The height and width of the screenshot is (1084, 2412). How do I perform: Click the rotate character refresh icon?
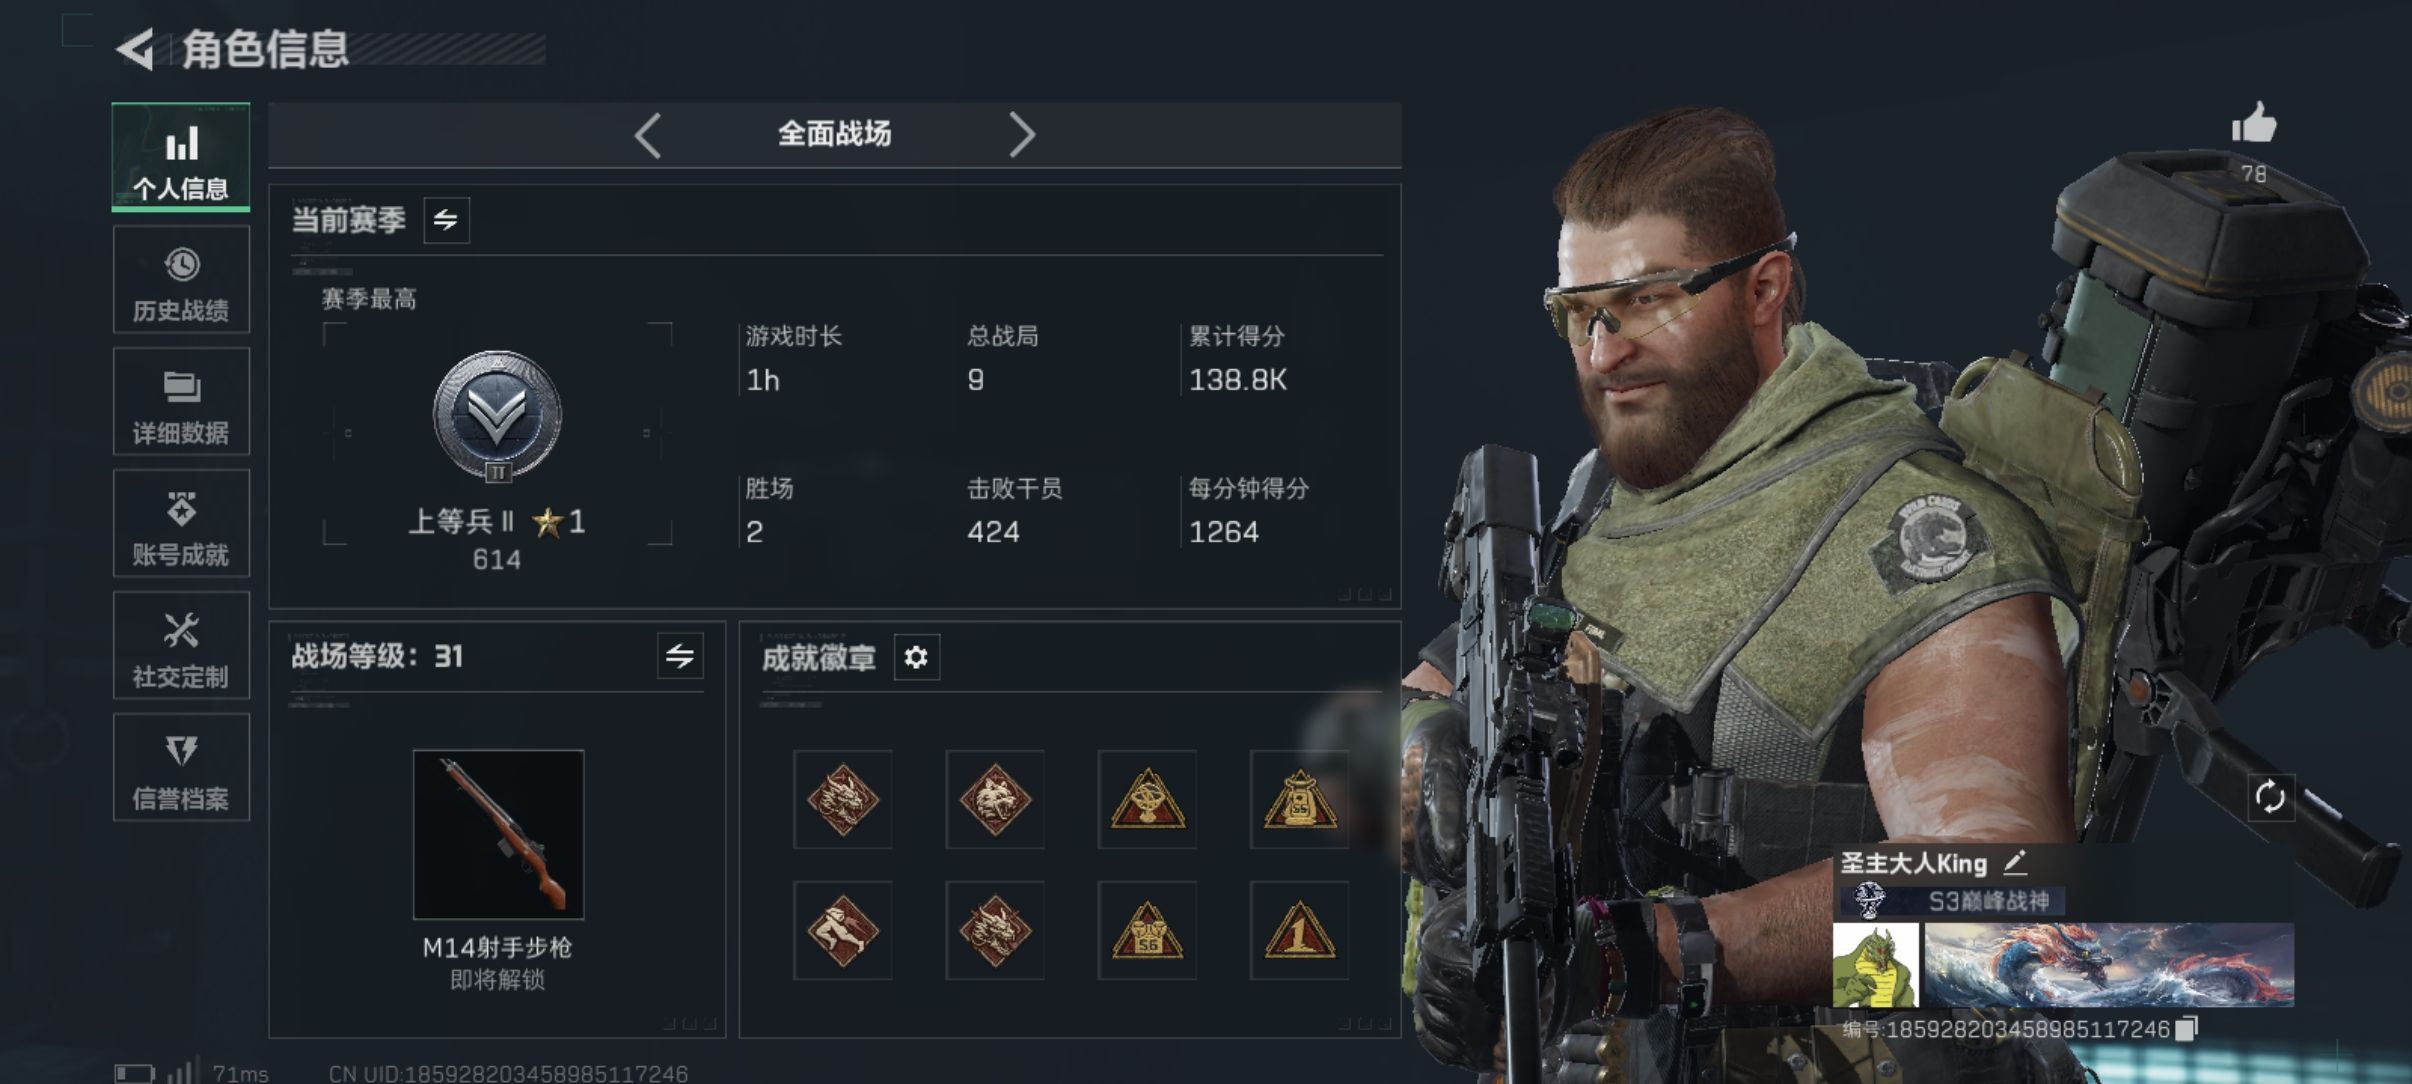(x=2269, y=797)
